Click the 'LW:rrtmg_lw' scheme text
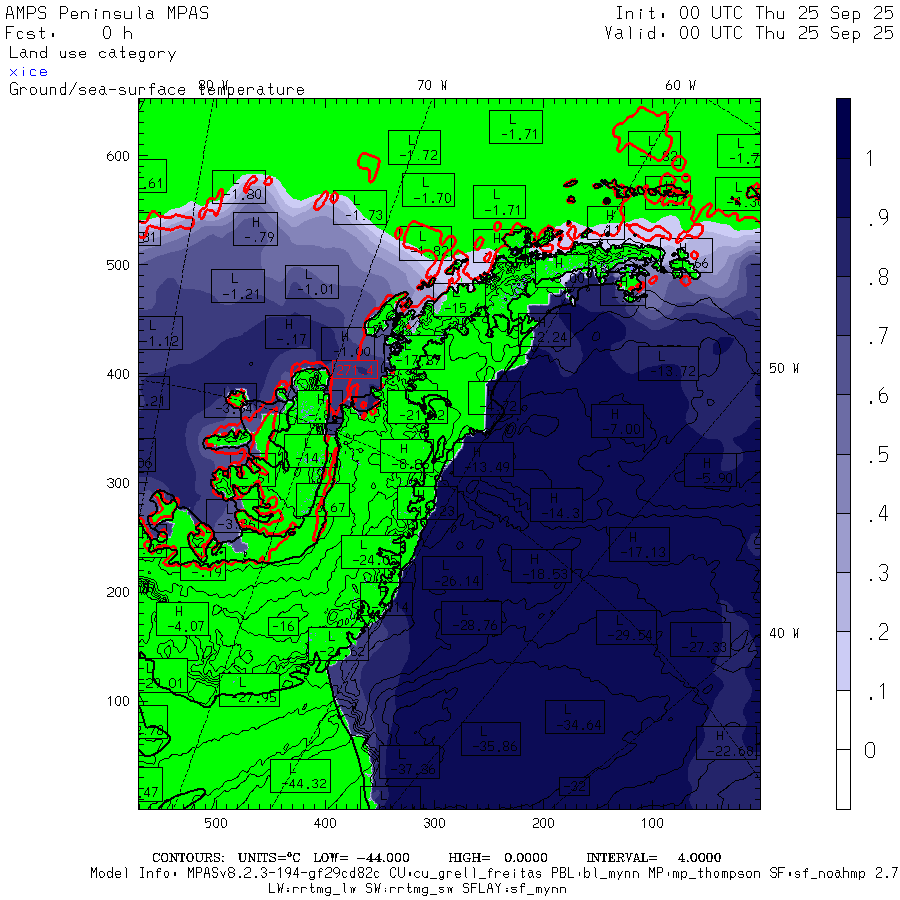900x900 pixels. (x=313, y=889)
